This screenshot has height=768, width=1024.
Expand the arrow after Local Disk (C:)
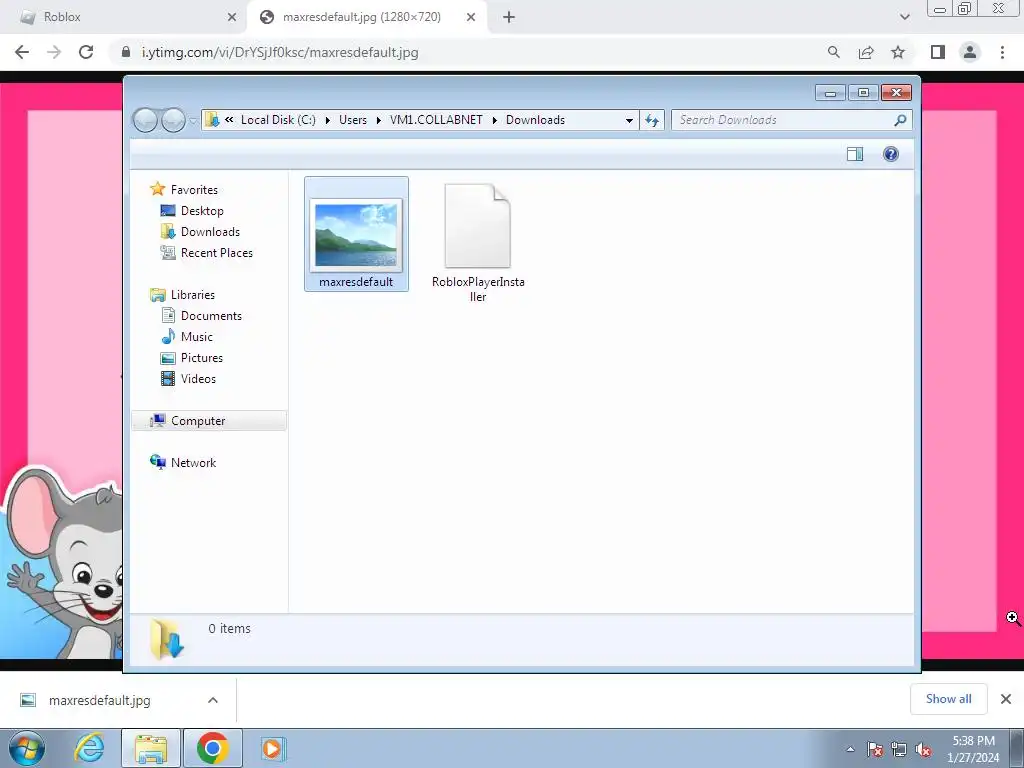[327, 120]
